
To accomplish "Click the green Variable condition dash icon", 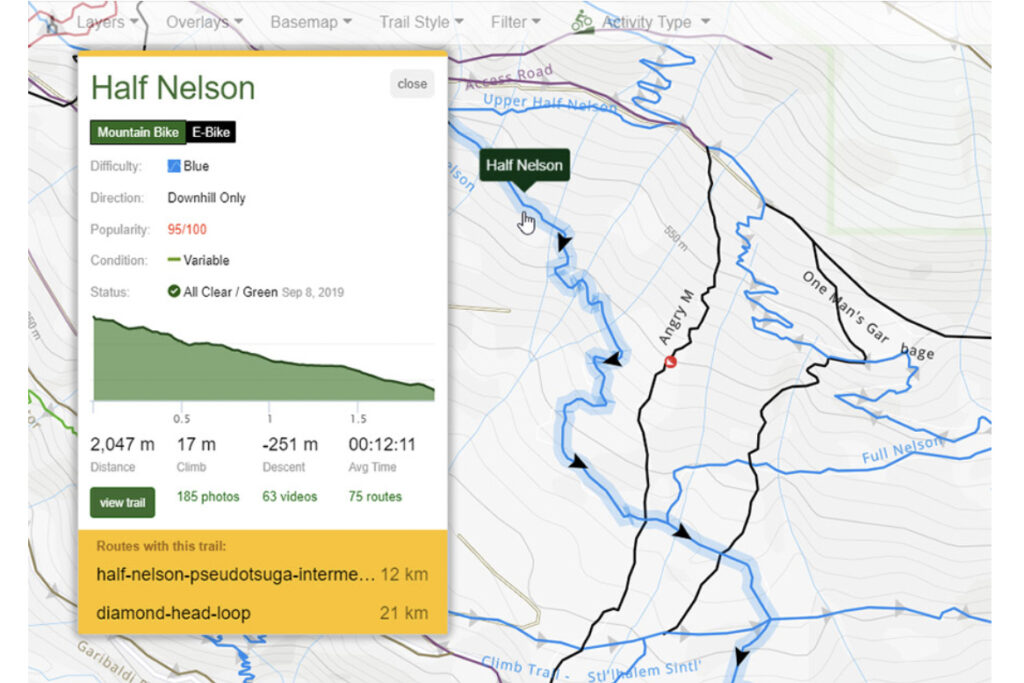I will pyautogui.click(x=174, y=260).
